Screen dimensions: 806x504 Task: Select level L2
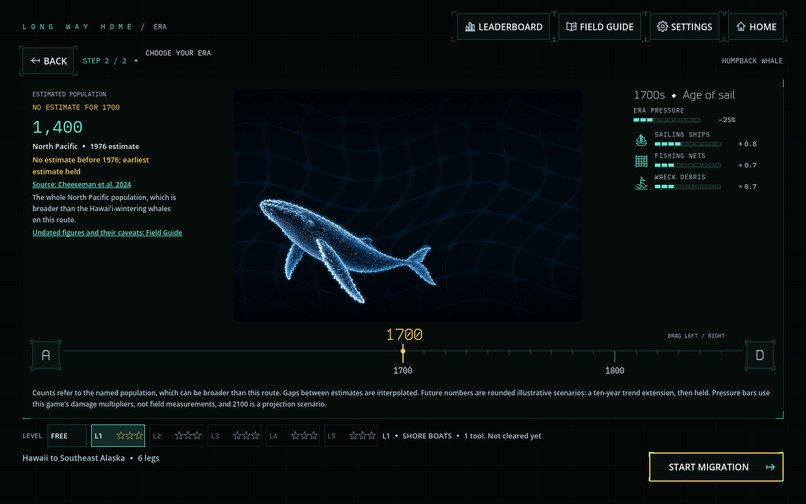pyautogui.click(x=176, y=436)
